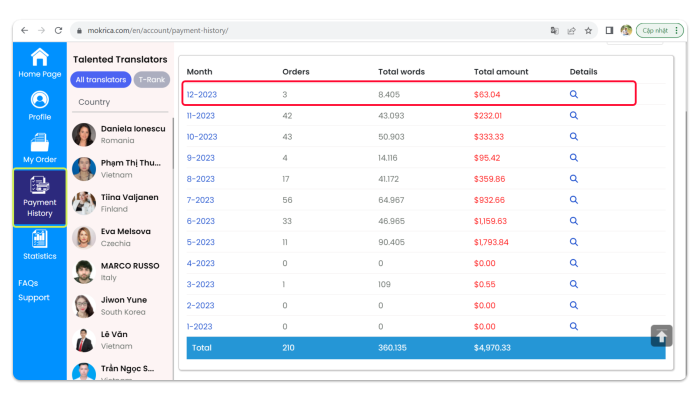The width and height of the screenshot is (700, 400).
Task: Open the Home Page sidebar icon
Action: pyautogui.click(x=39, y=63)
